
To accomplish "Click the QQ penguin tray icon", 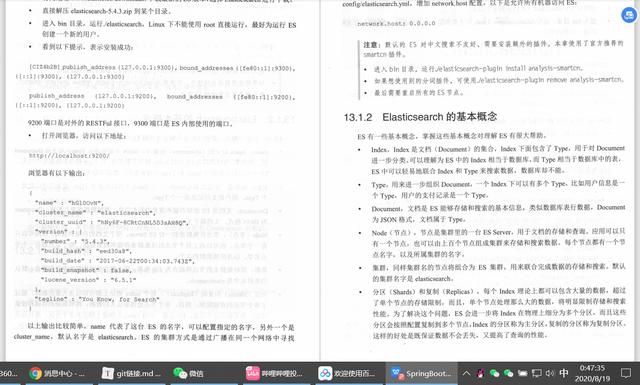I will coord(480,373).
